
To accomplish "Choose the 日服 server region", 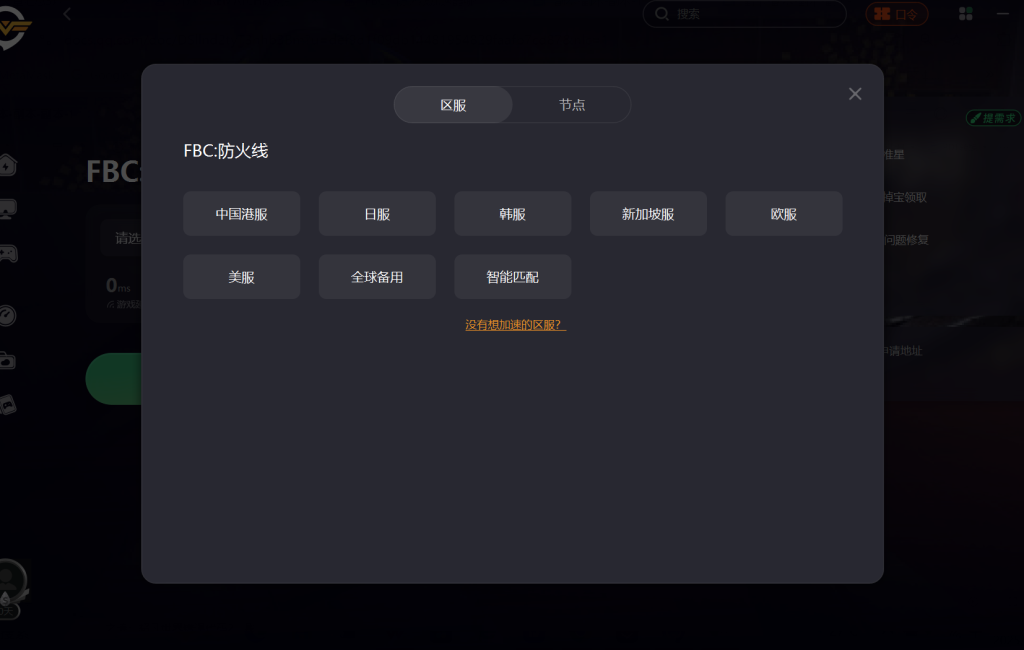I will click(377, 214).
